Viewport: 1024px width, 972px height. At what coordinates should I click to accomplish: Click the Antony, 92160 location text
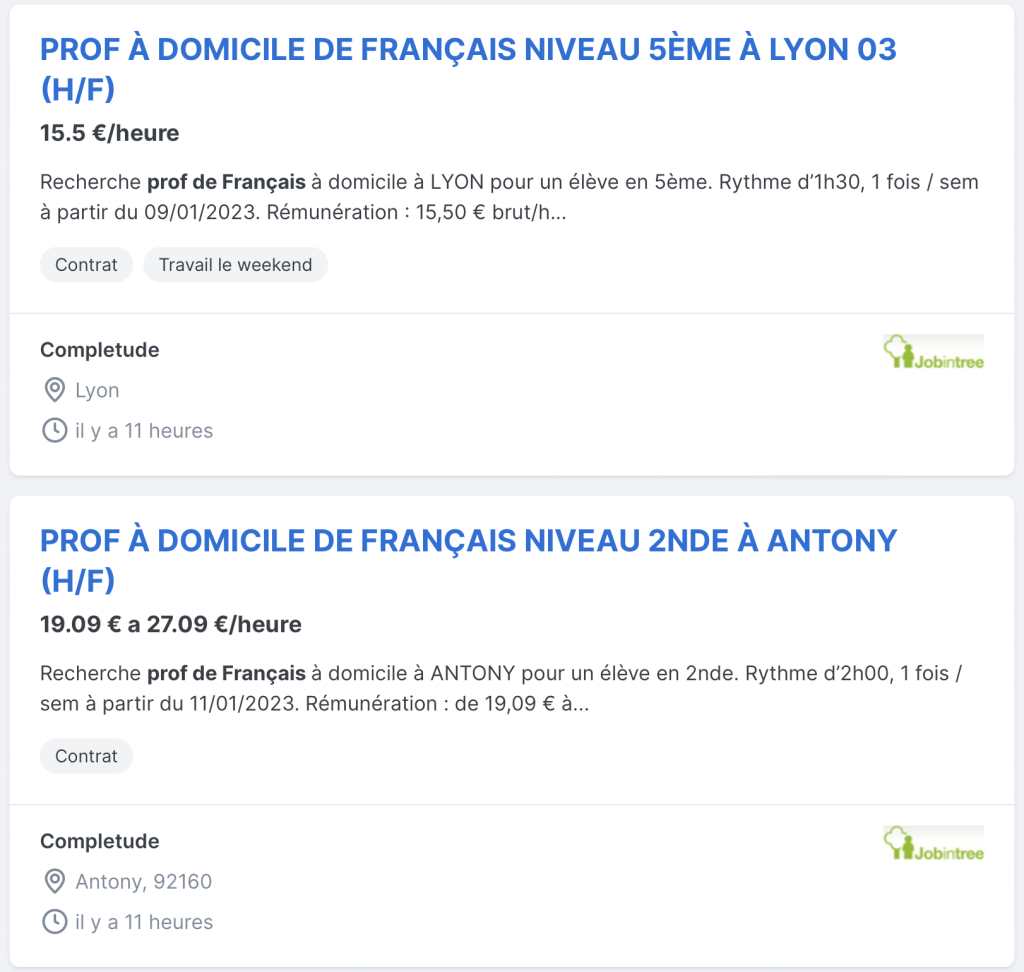pos(144,882)
